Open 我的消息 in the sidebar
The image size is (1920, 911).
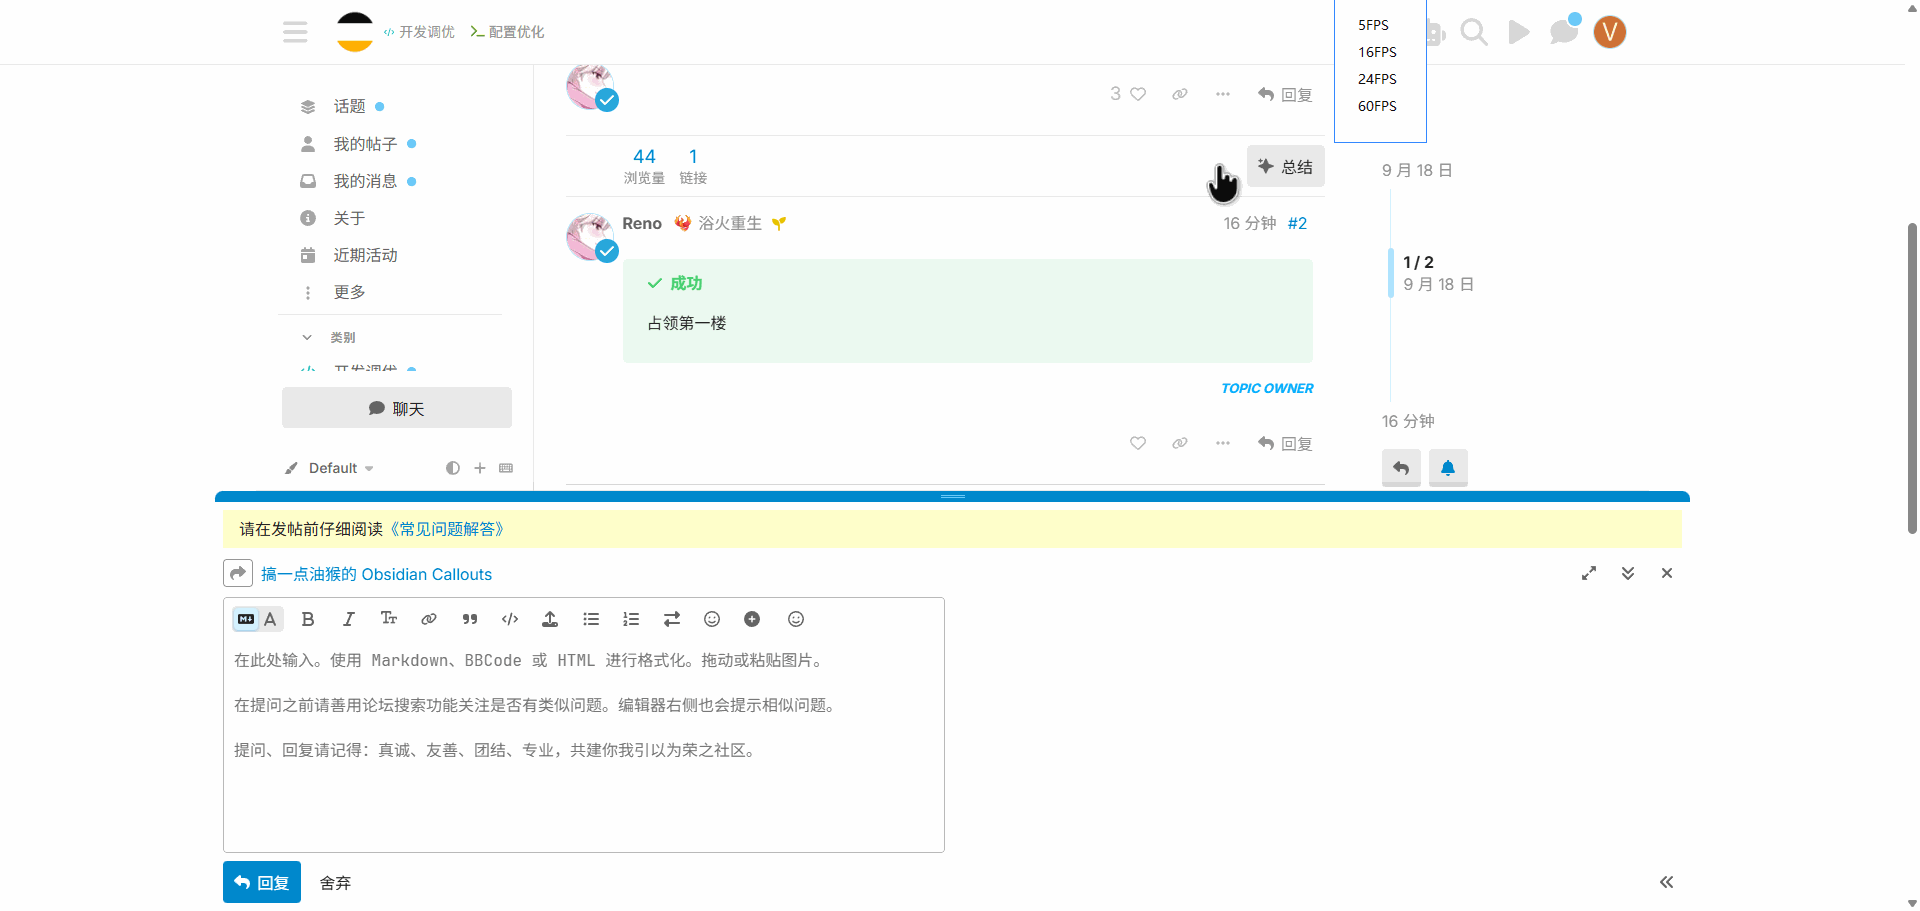coord(365,181)
